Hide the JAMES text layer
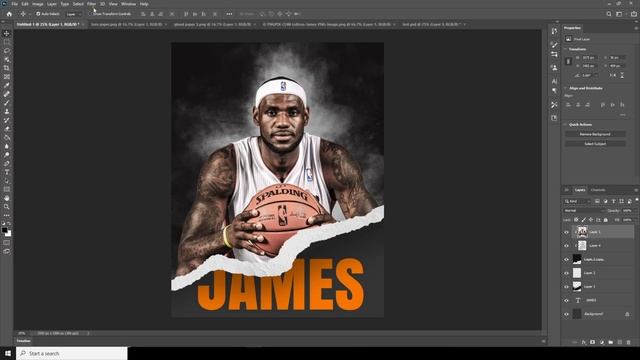The image size is (640, 360). tap(566, 300)
